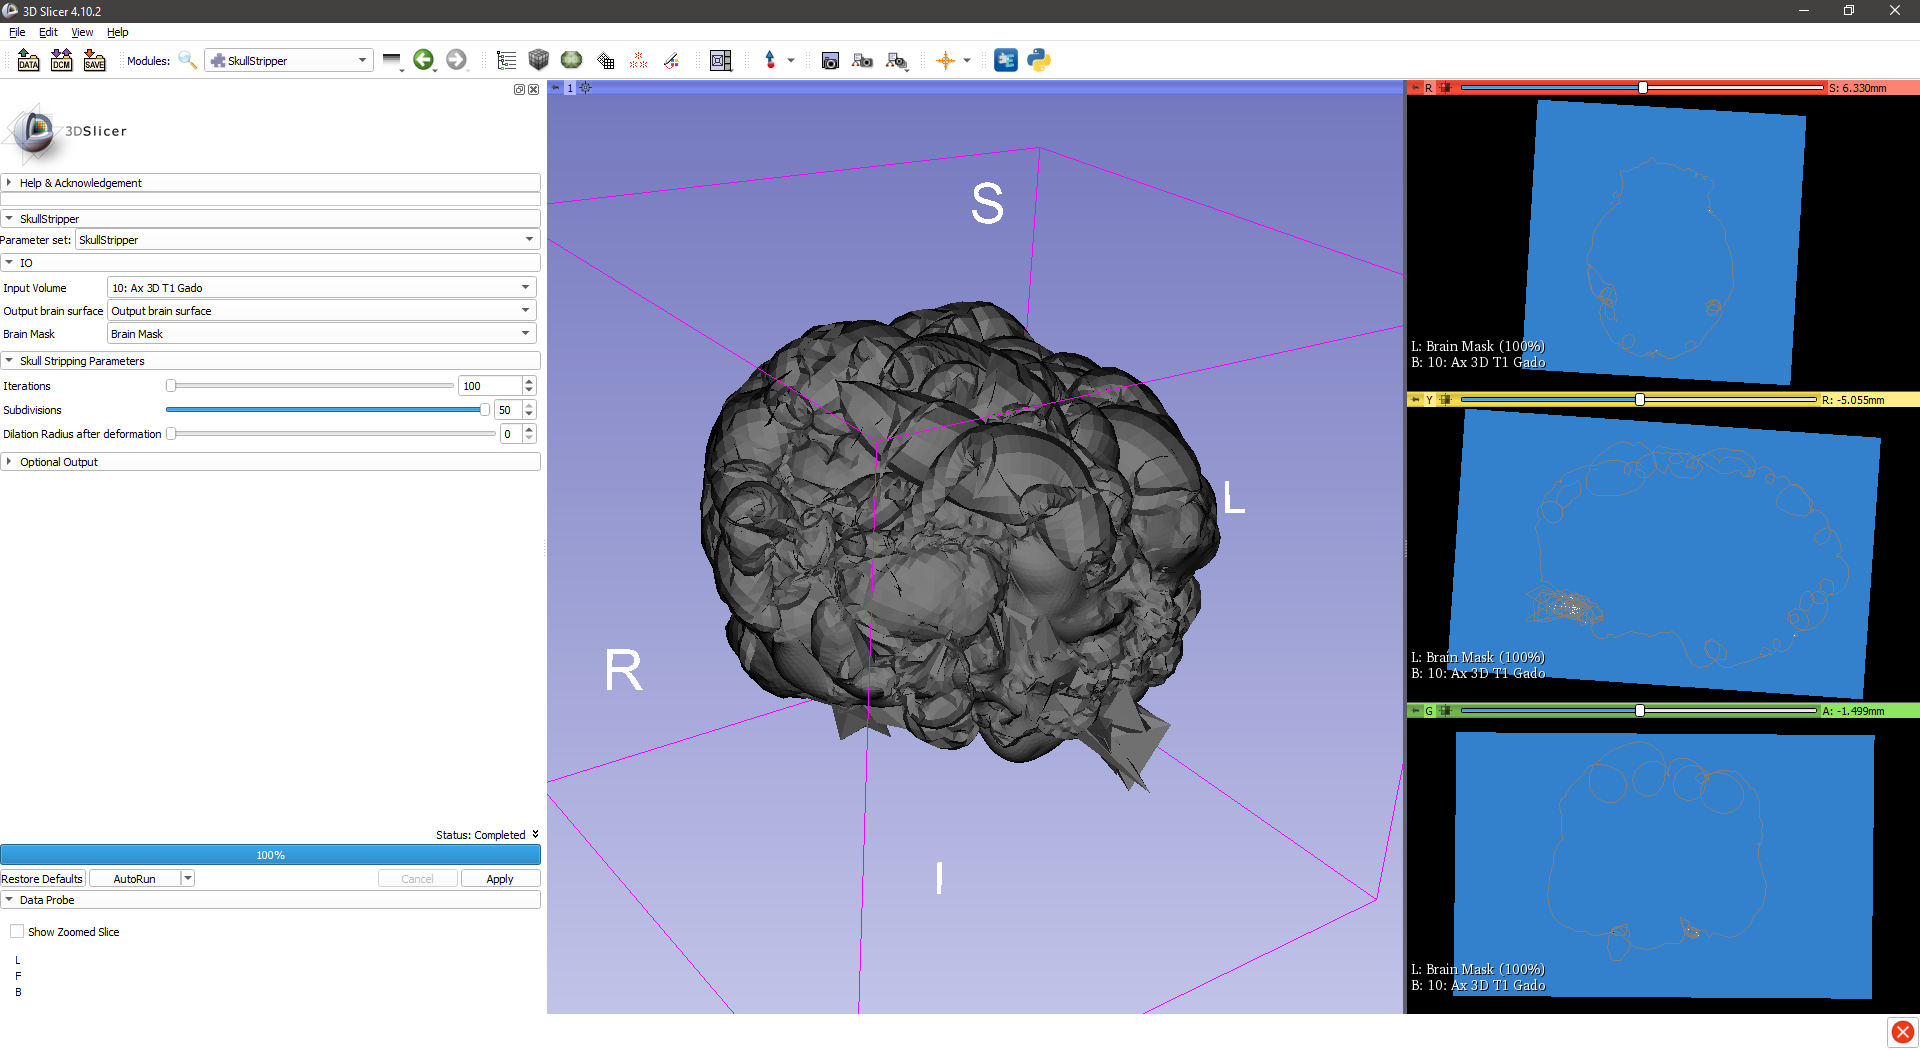Screen dimensions: 1920x1050
Task: Click the Load DATA toolbar icon
Action: tap(28, 60)
